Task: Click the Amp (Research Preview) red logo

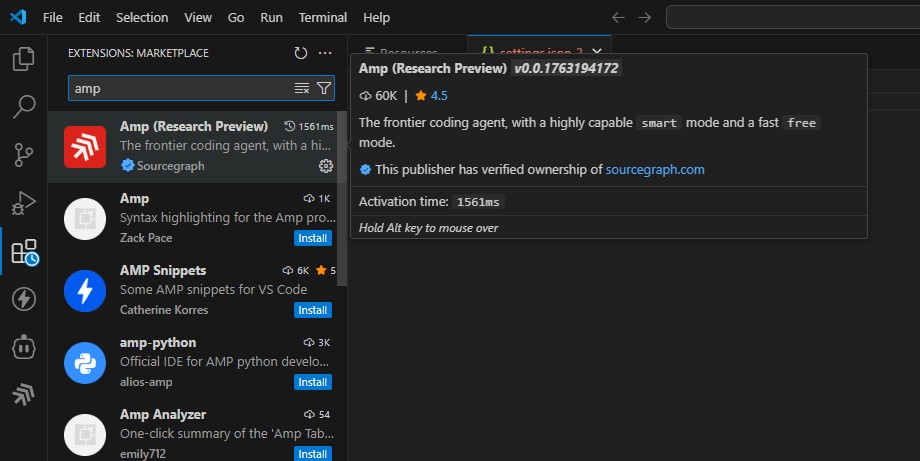Action: coord(85,147)
